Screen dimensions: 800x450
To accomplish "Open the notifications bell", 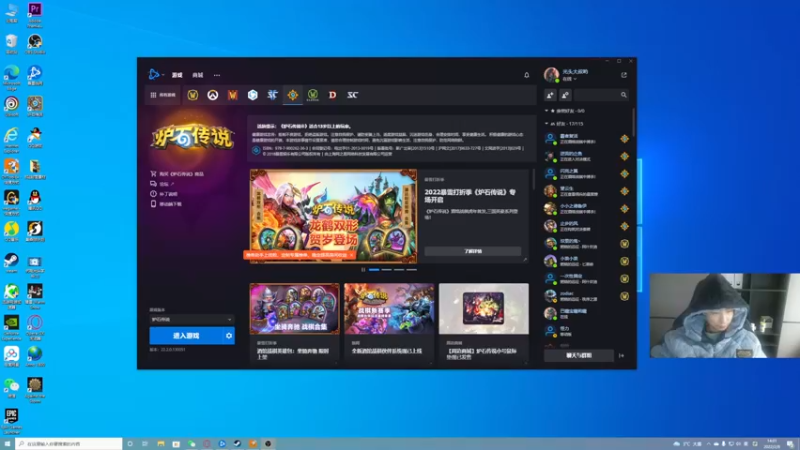I will click(x=527, y=75).
